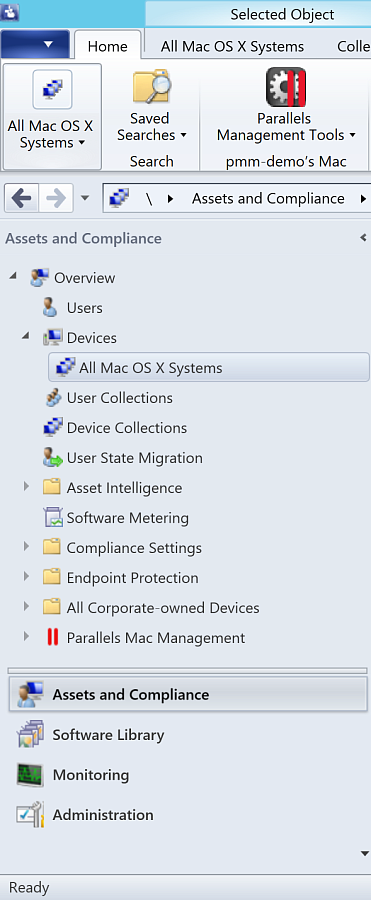Screen dimensions: 371x900
Task: Click the Asset Intelligence folder icon
Action: point(52,488)
